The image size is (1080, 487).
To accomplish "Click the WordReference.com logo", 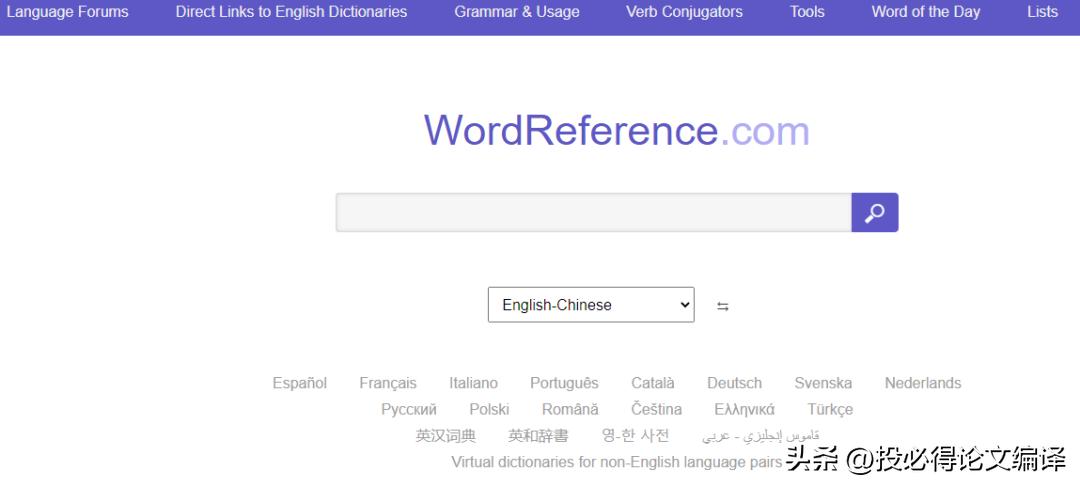I will click(616, 130).
